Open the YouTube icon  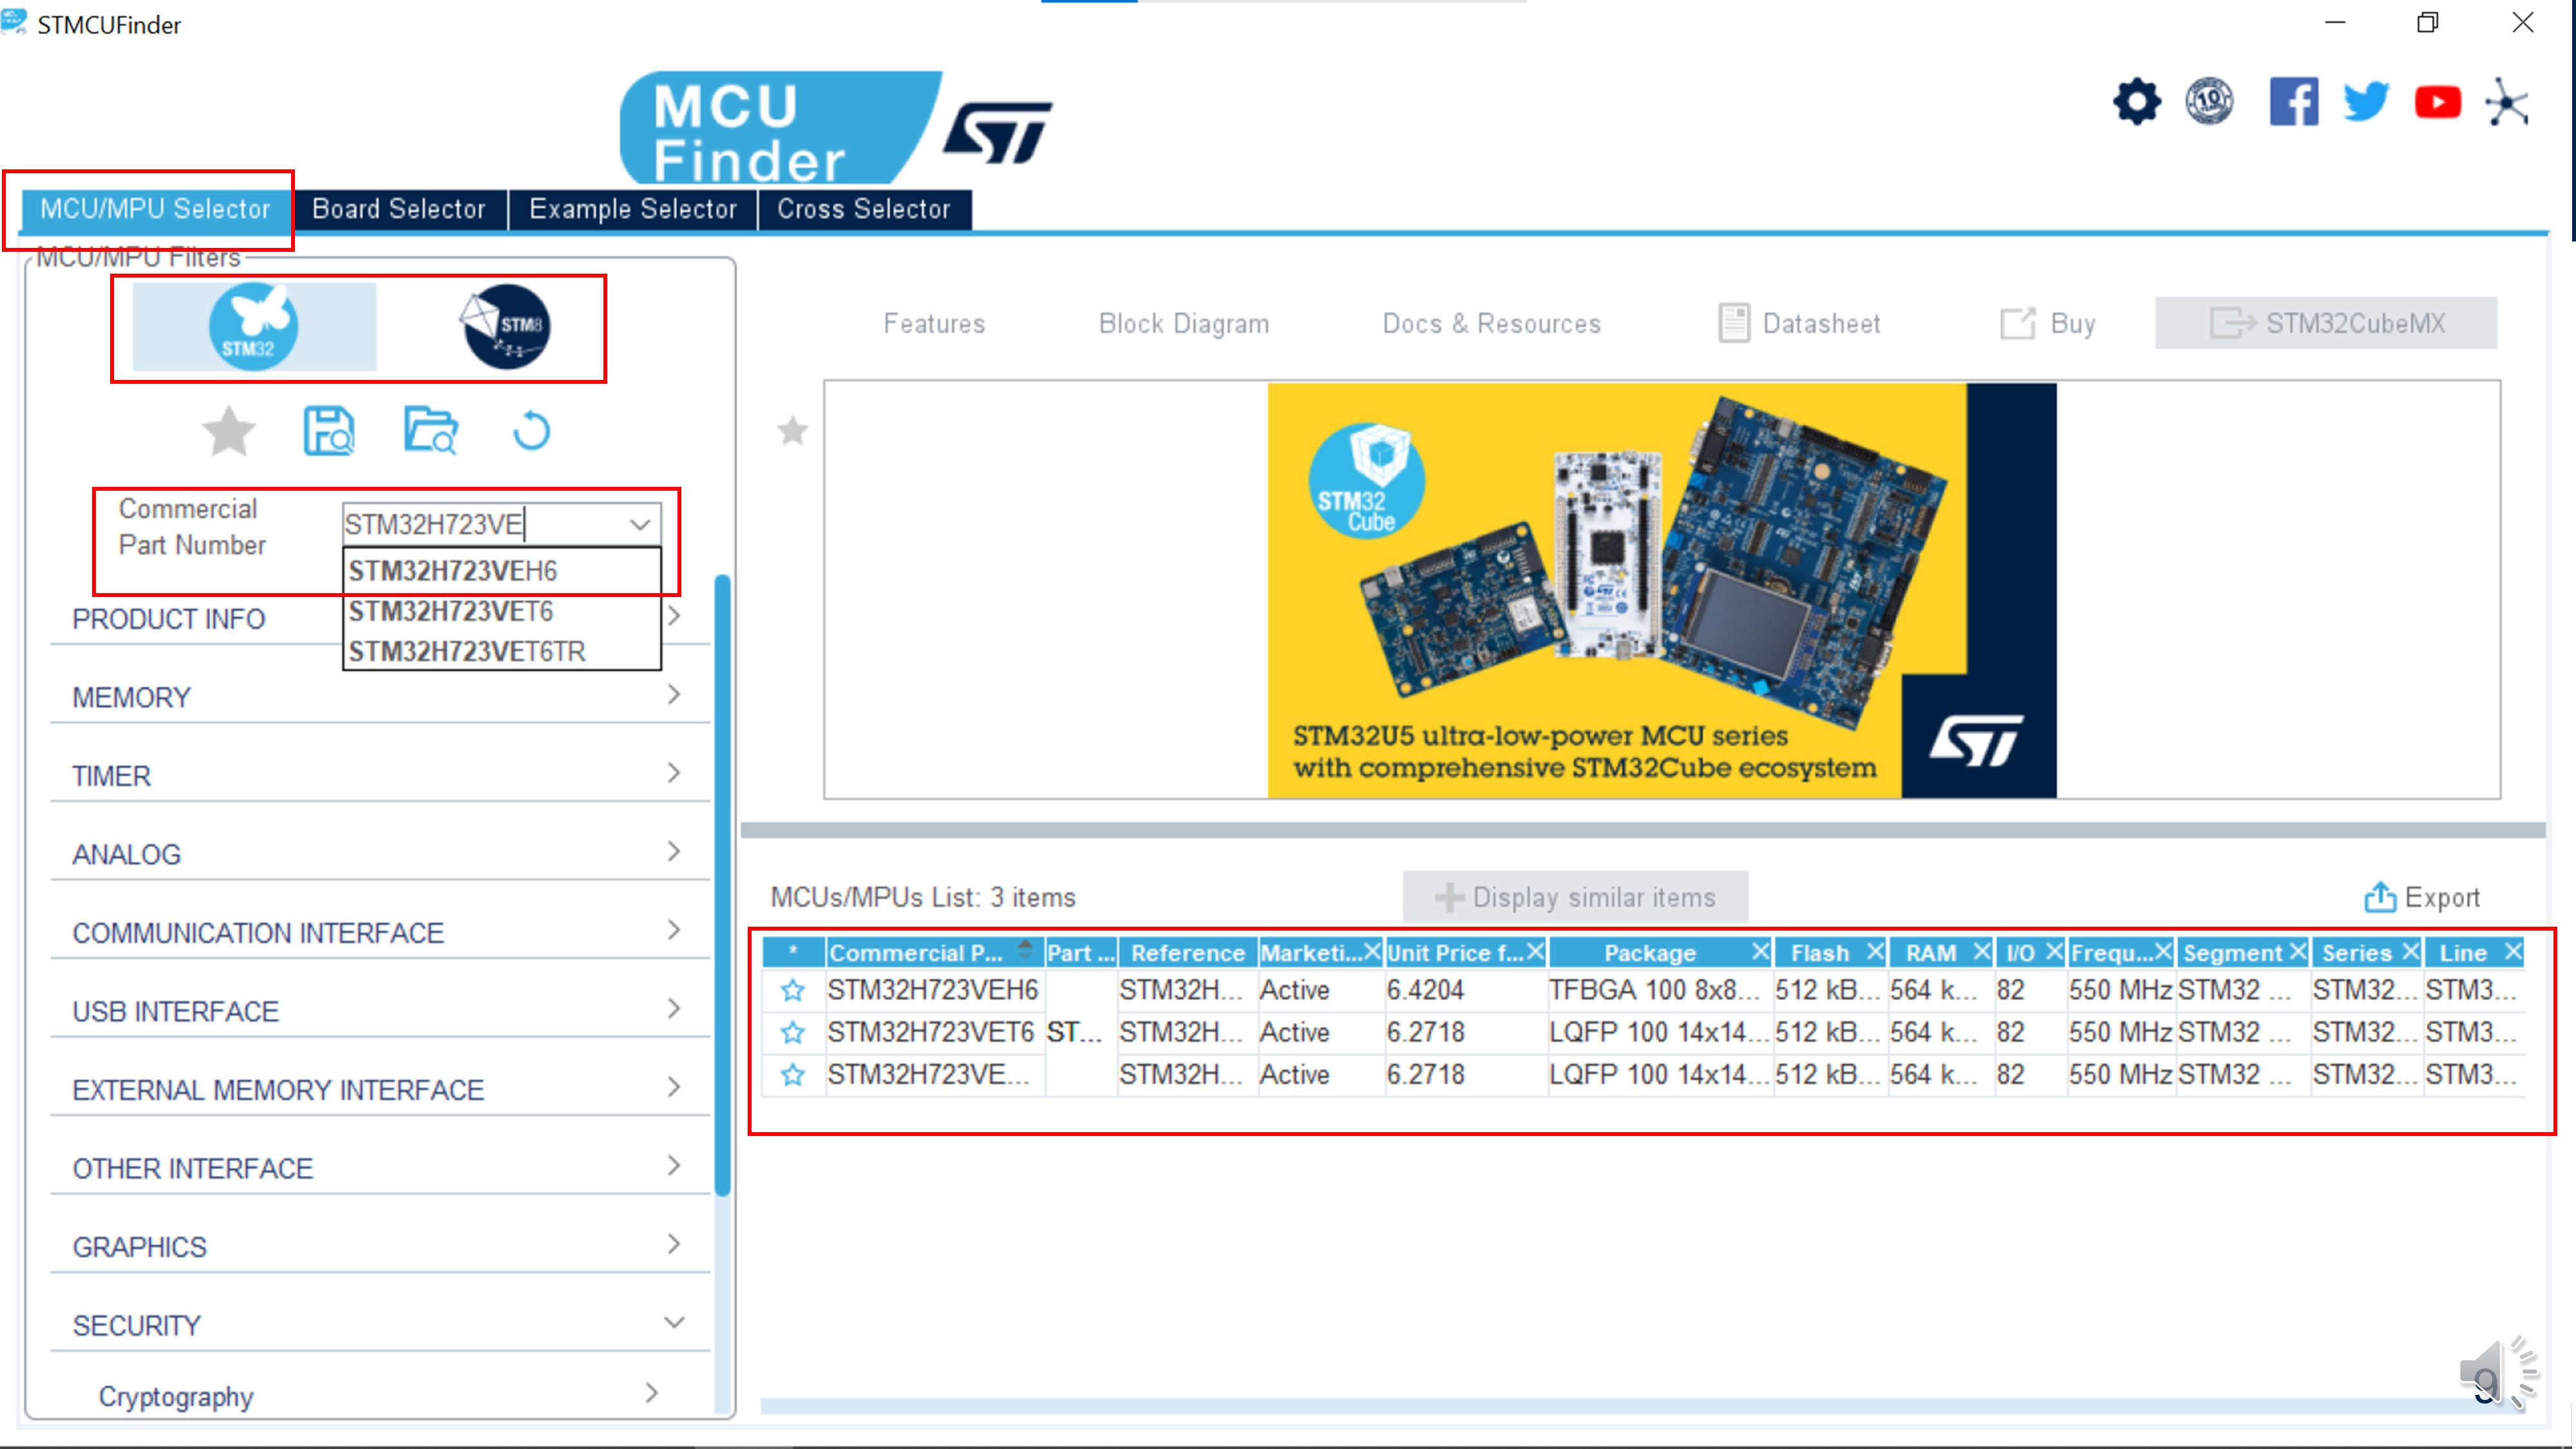[2438, 102]
